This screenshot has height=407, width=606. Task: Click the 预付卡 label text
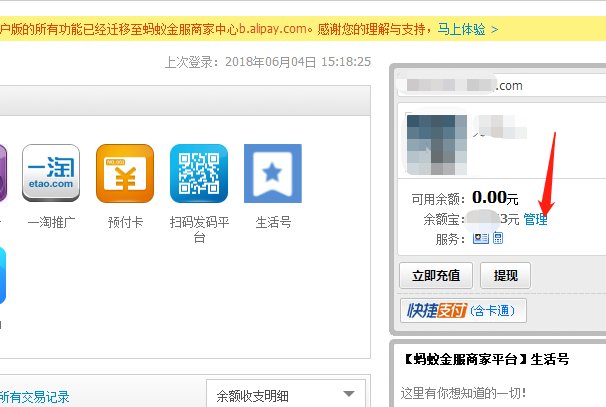pos(125,222)
